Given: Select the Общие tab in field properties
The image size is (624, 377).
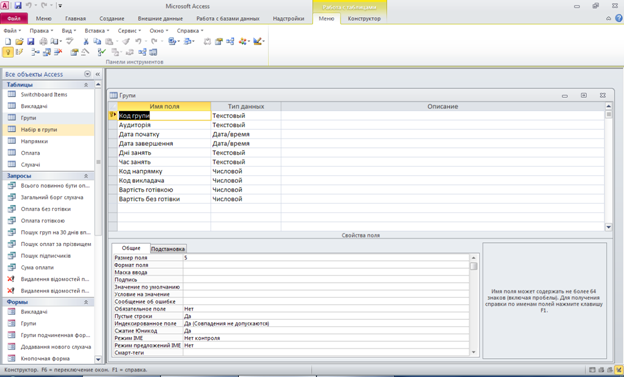Looking at the screenshot, I should click(x=131, y=248).
